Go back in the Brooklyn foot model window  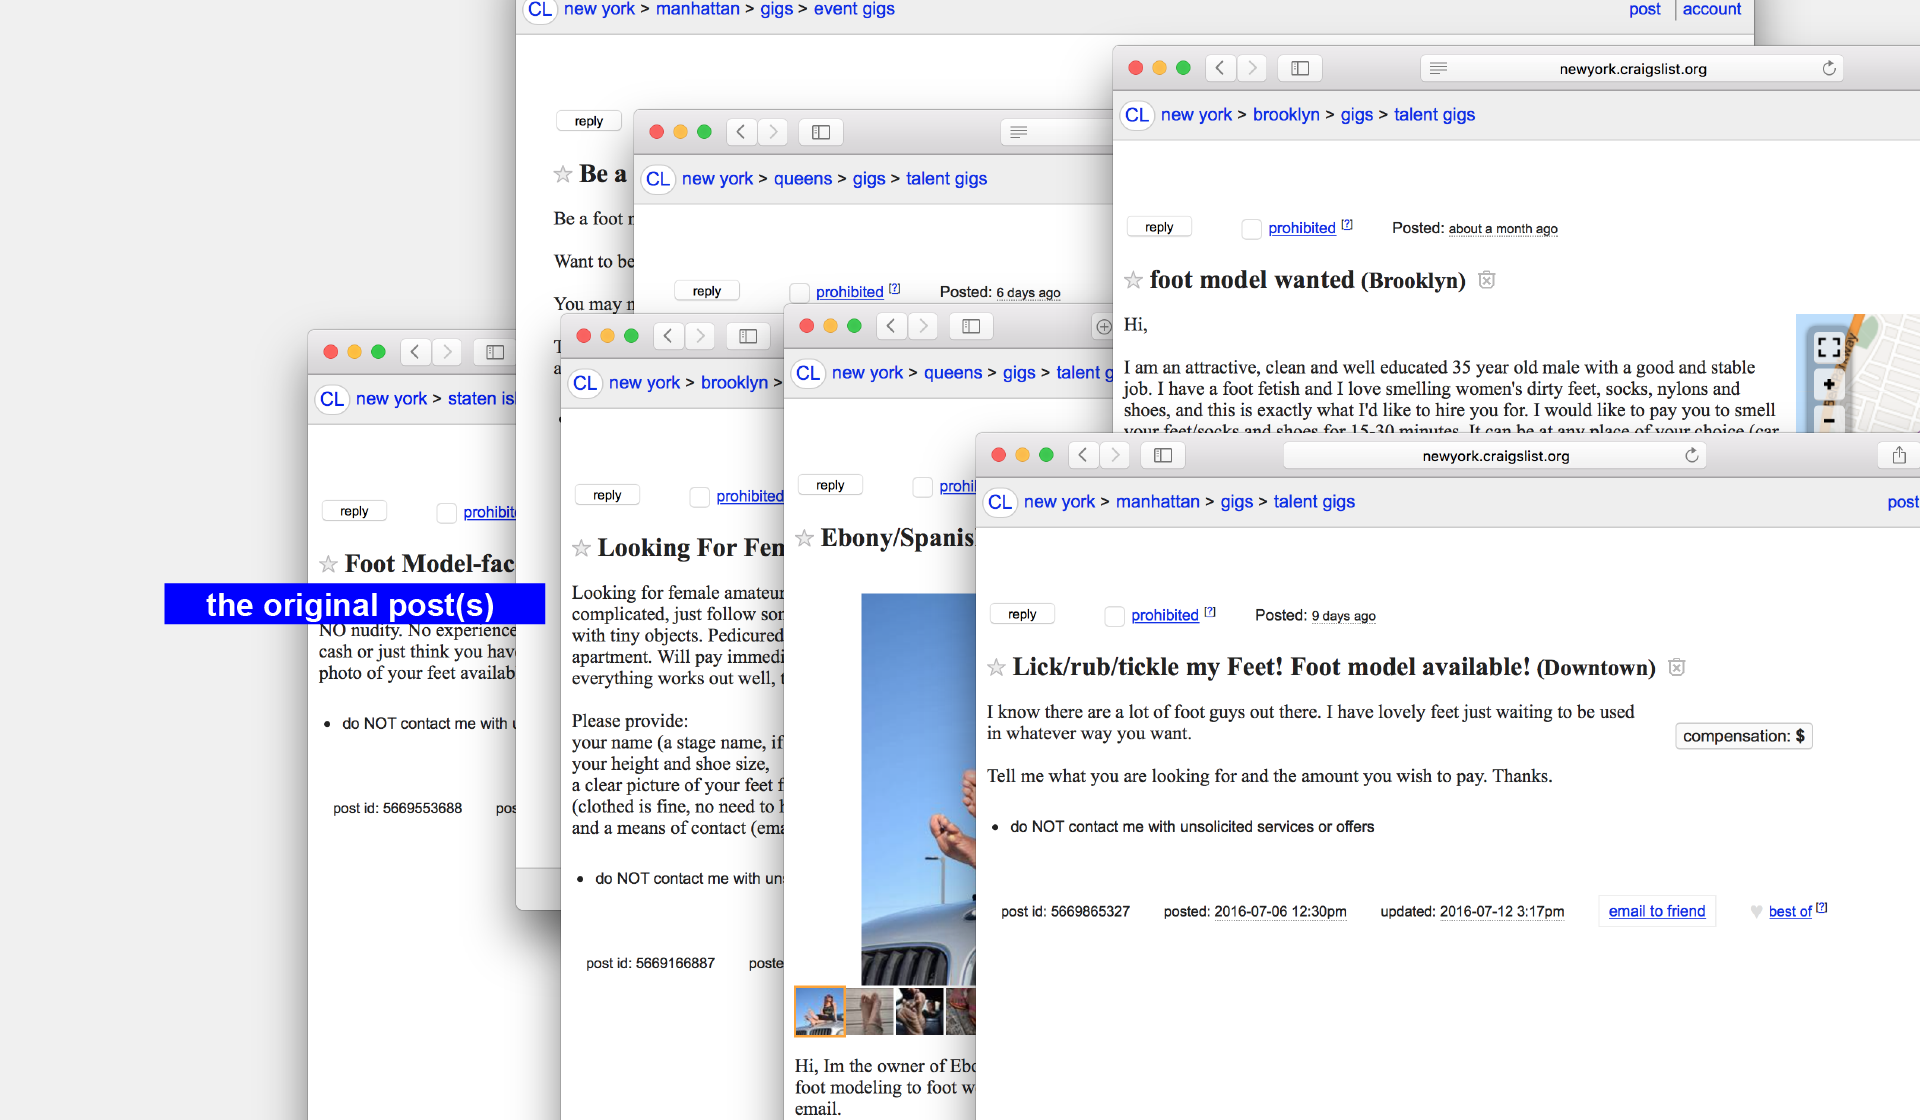coord(1220,68)
